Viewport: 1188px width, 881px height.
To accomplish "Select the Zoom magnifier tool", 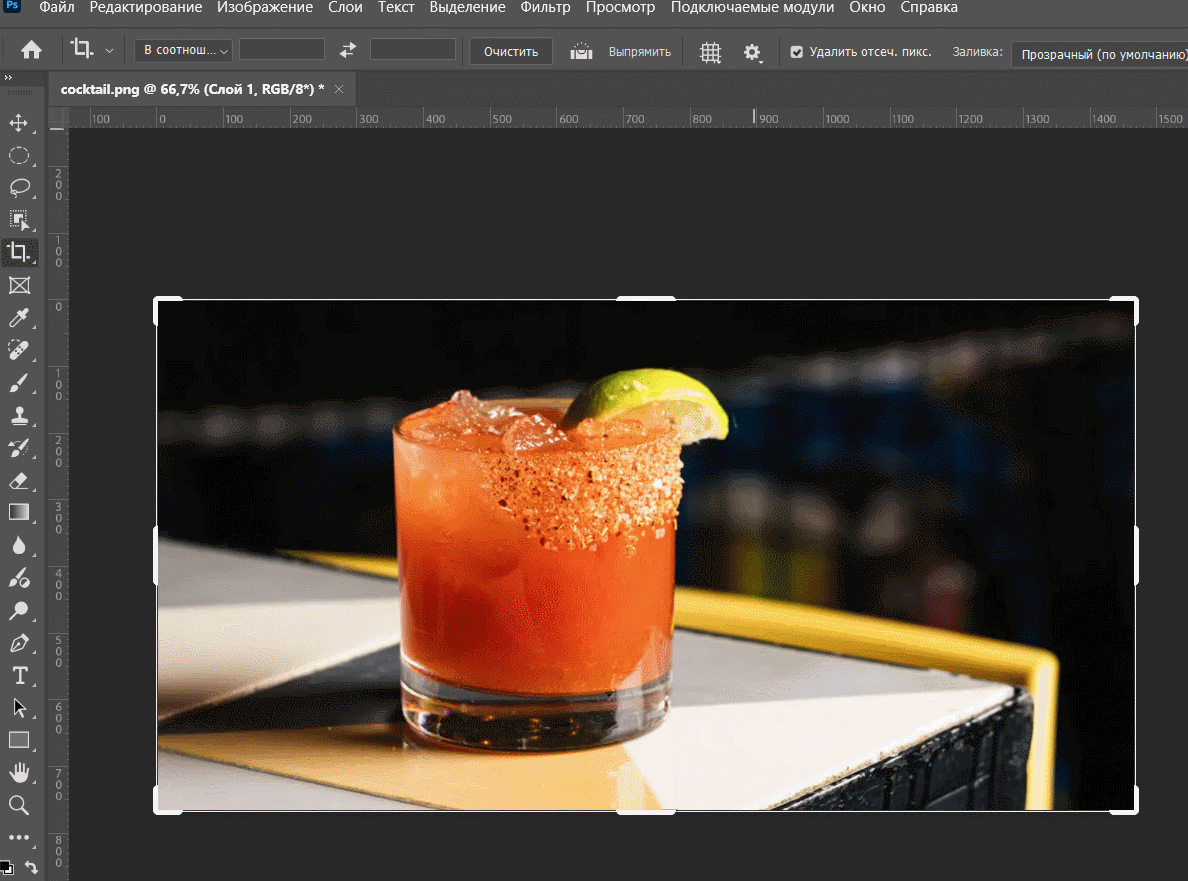I will (18, 805).
